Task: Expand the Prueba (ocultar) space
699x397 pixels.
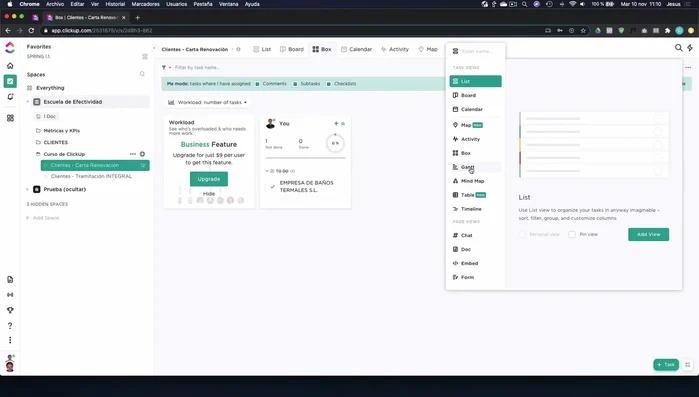Action: click(28, 189)
